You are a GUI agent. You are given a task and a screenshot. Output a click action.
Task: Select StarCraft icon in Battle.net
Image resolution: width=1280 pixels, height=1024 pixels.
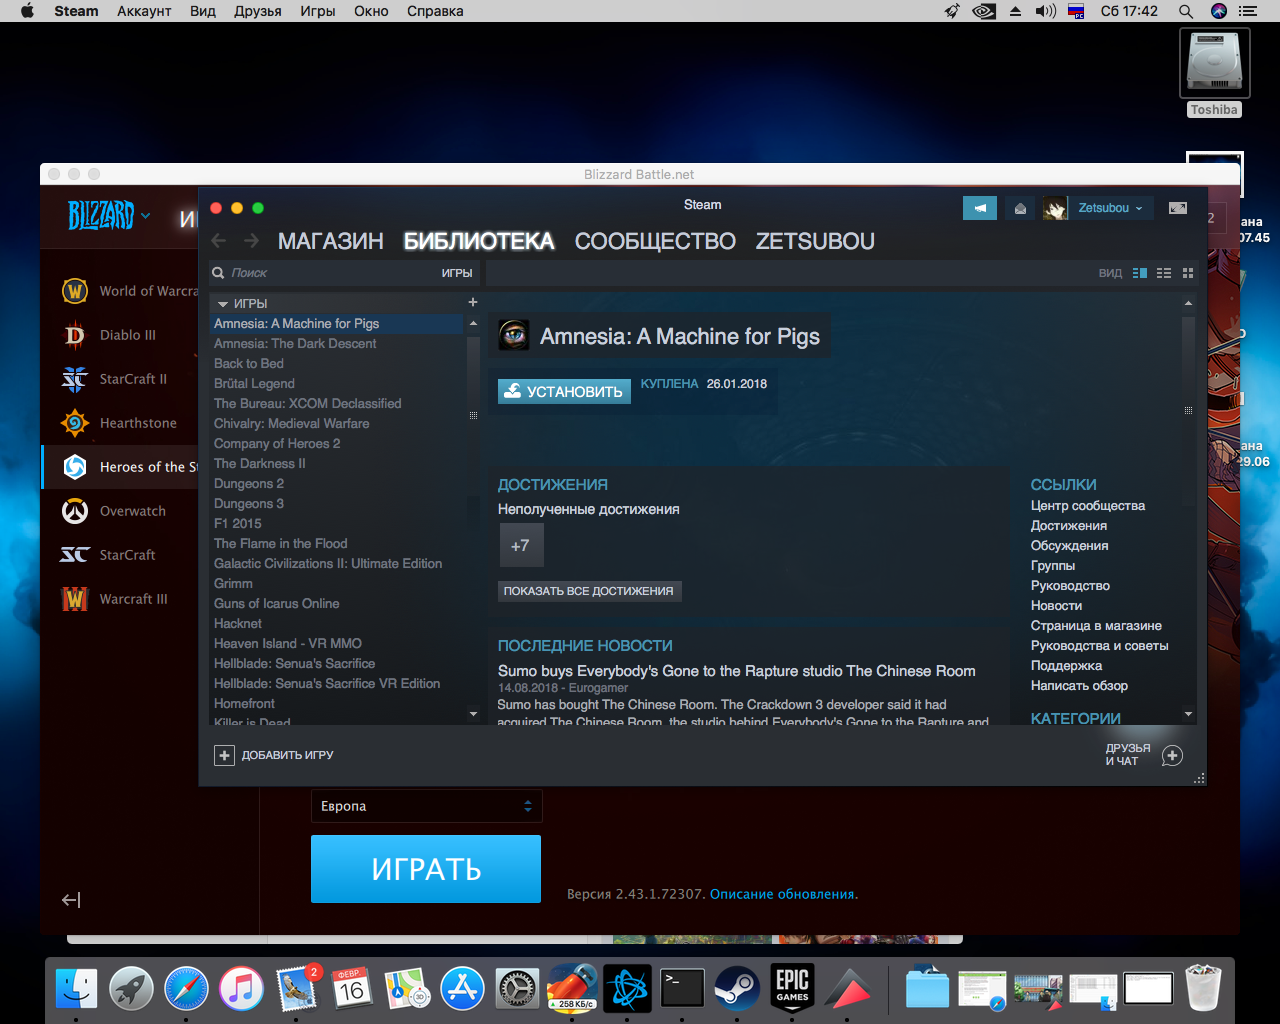point(75,555)
